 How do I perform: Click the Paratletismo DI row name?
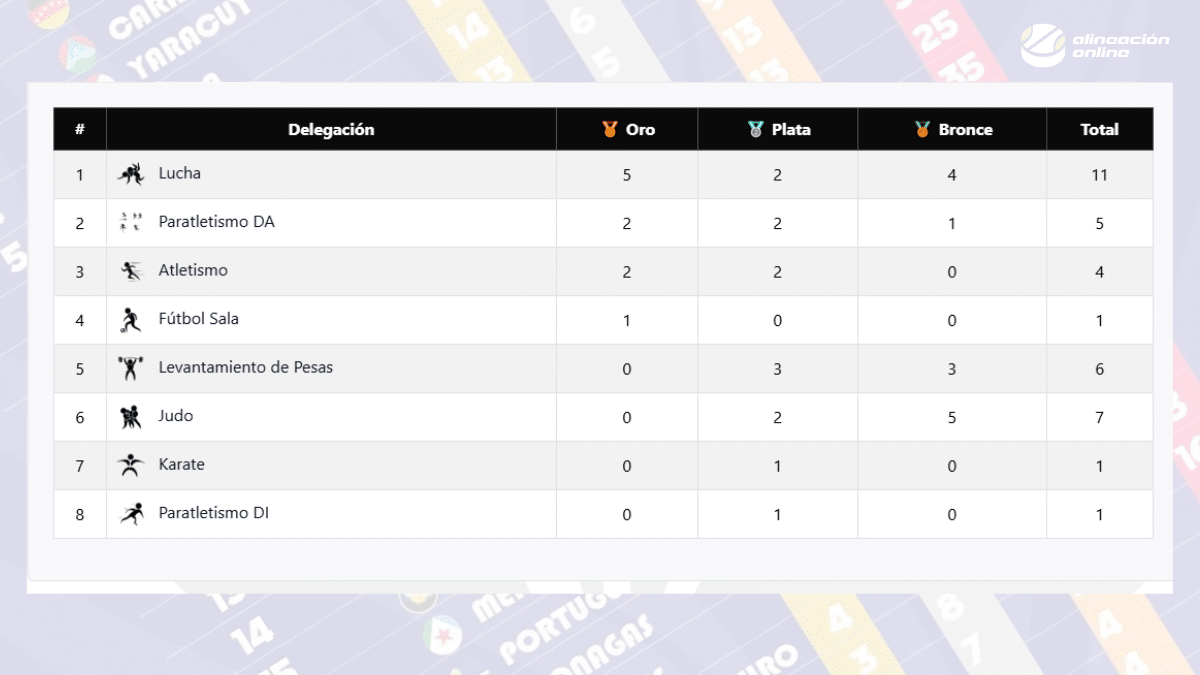(213, 513)
